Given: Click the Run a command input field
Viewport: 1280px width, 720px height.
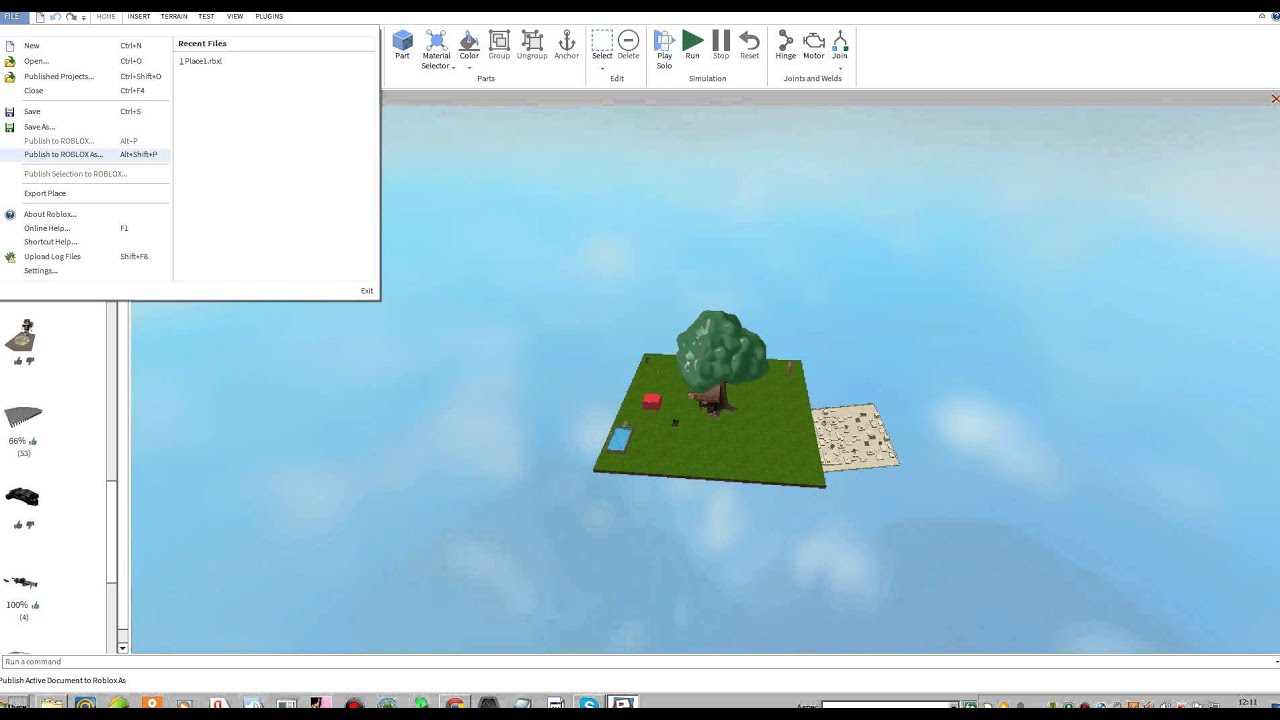Looking at the screenshot, I should point(640,661).
